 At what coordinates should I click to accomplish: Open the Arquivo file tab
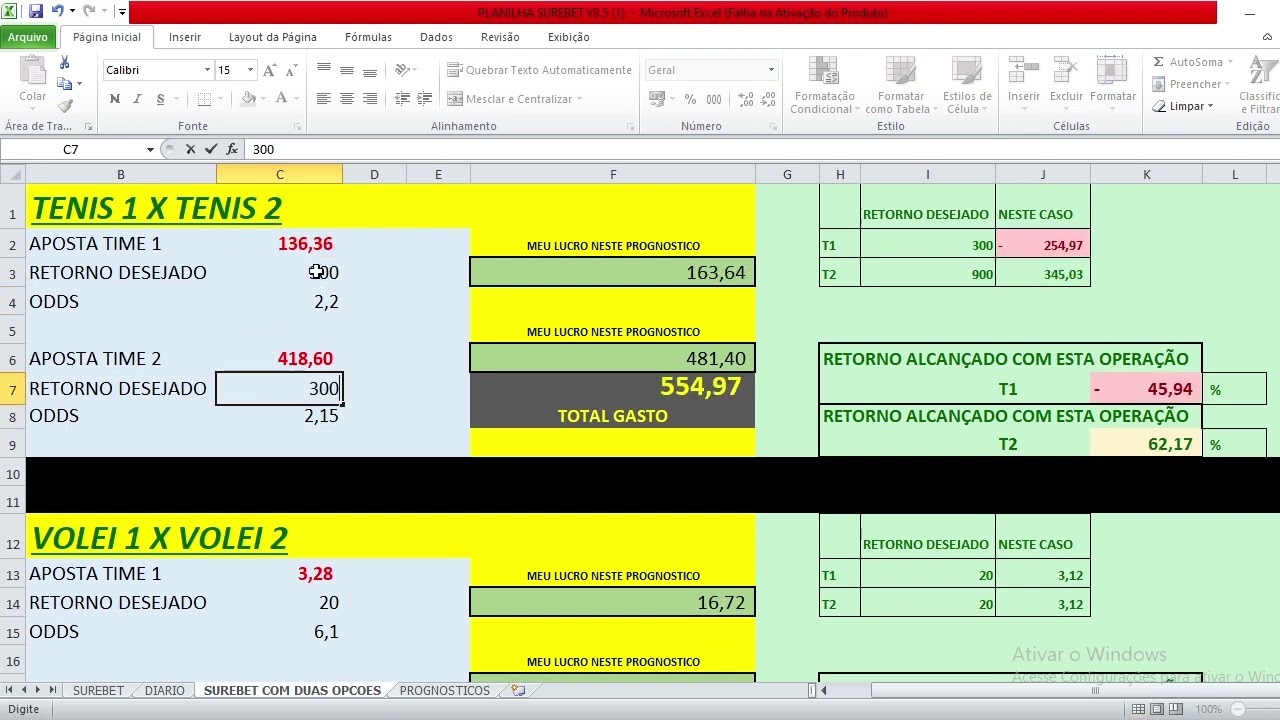click(x=28, y=37)
